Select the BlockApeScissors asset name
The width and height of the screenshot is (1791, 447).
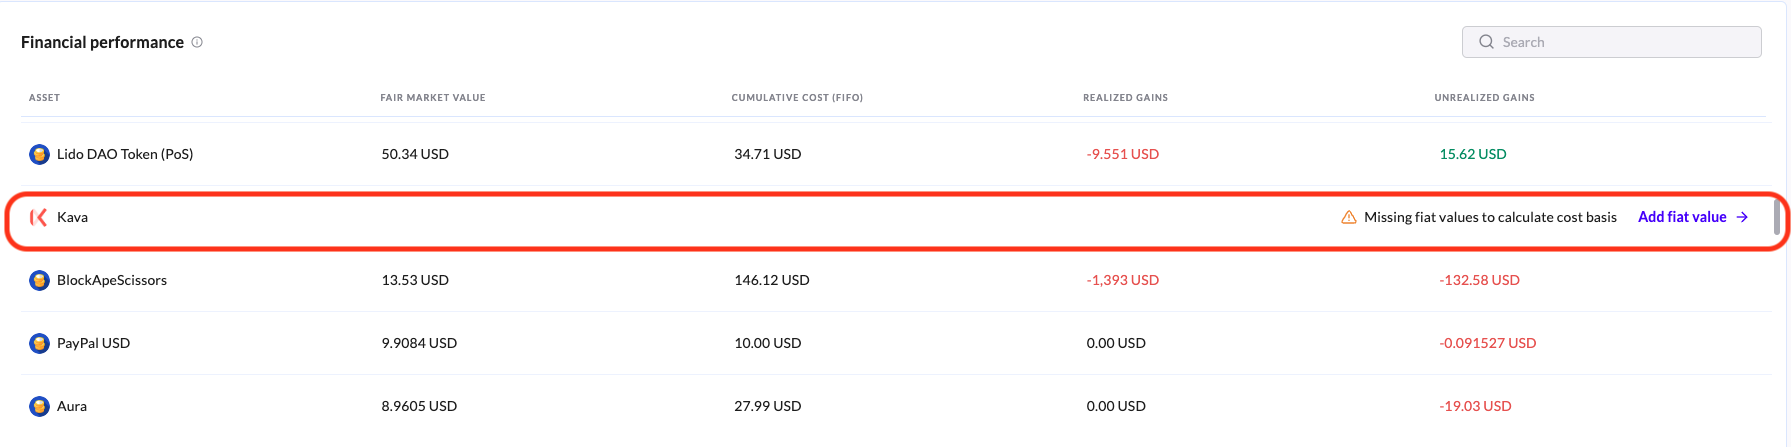(112, 280)
